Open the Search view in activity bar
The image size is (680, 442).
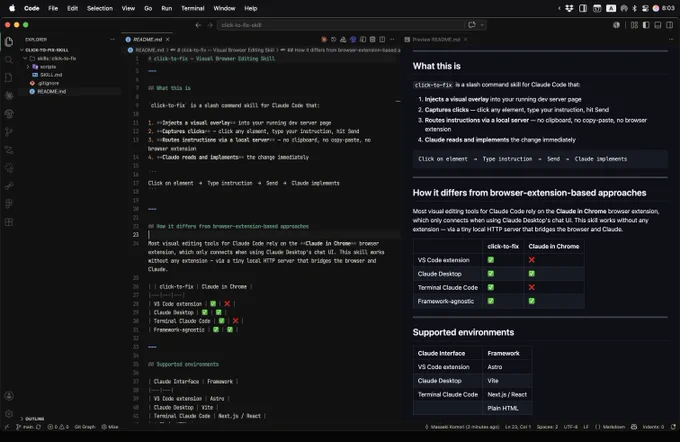click(9, 59)
